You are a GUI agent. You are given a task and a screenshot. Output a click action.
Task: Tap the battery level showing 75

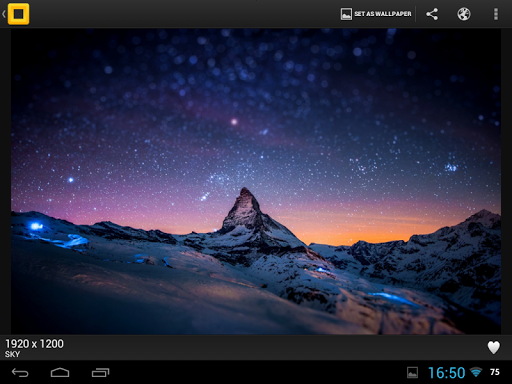[x=495, y=372]
